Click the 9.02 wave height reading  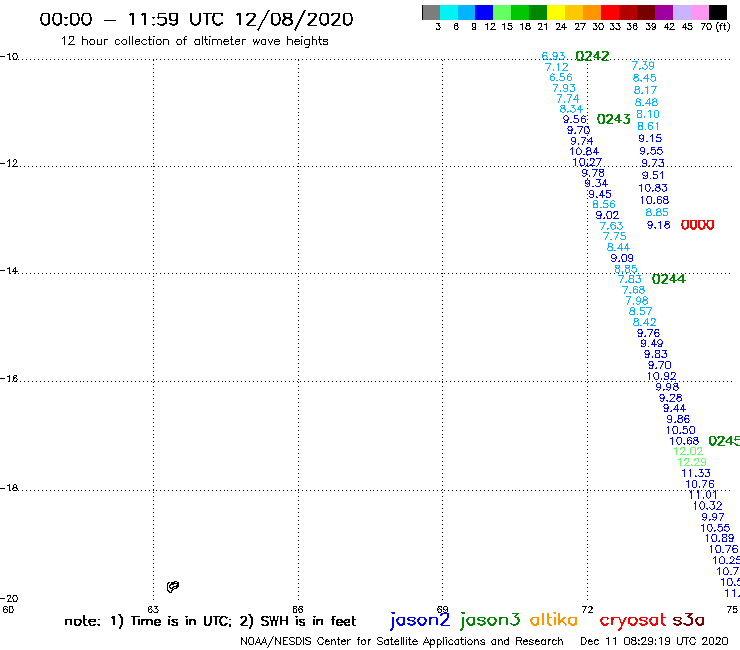click(607, 215)
